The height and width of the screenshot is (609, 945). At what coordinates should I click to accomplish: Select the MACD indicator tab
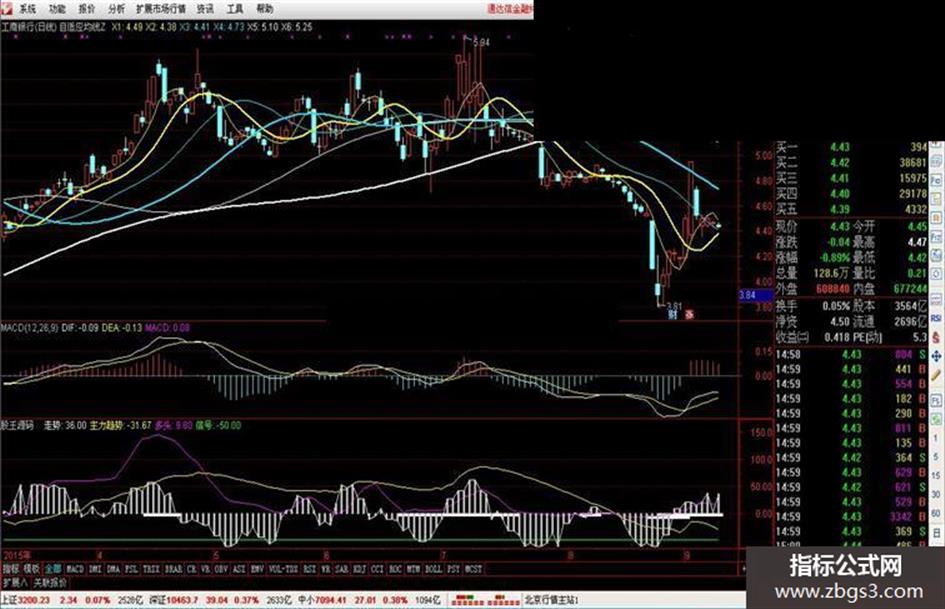75,569
